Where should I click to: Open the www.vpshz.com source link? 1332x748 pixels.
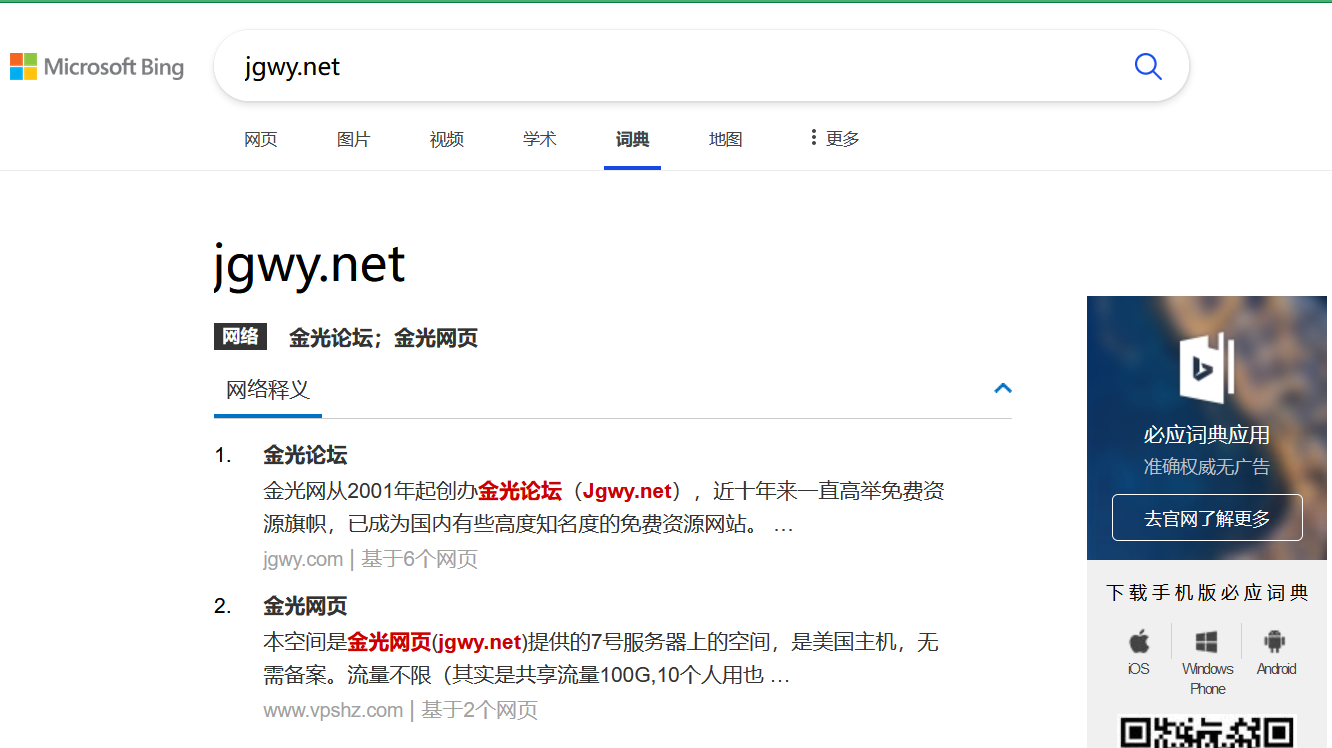point(333,710)
